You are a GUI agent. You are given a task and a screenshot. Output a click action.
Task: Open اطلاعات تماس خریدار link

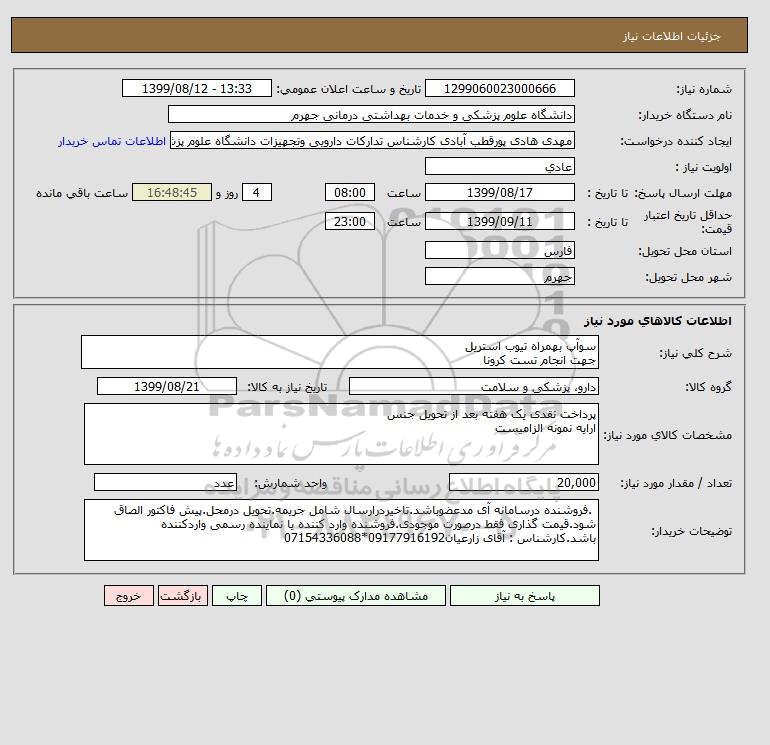[x=112, y=141]
